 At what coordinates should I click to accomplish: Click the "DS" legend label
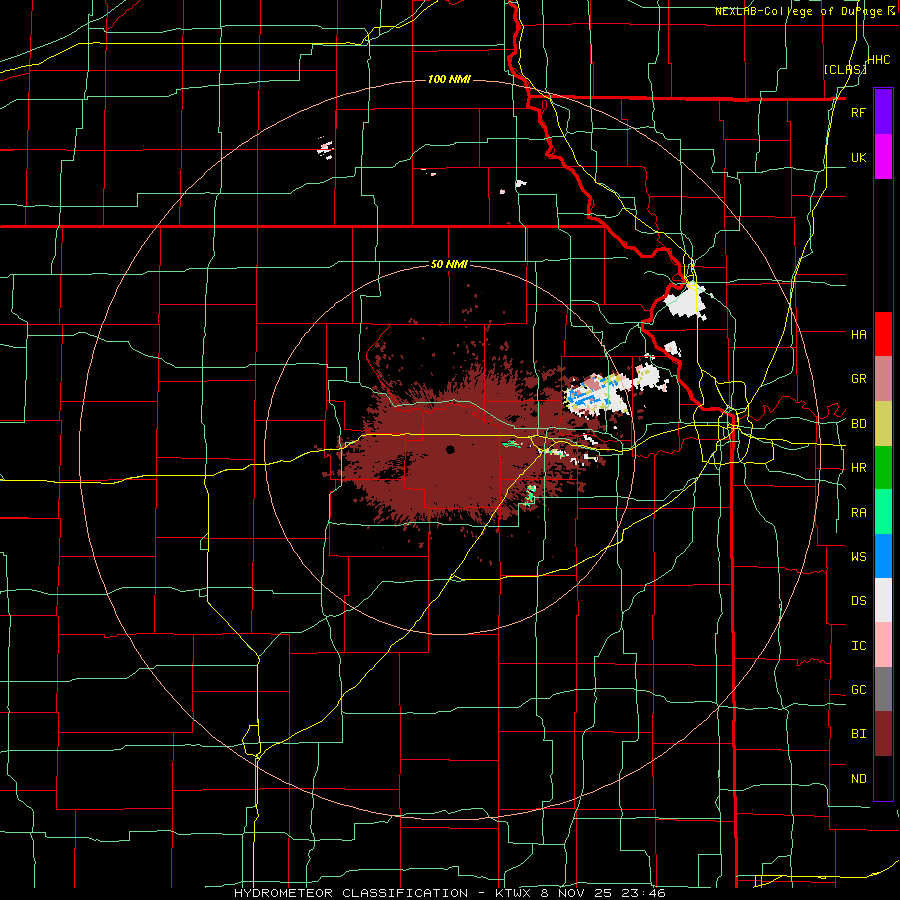(858, 601)
